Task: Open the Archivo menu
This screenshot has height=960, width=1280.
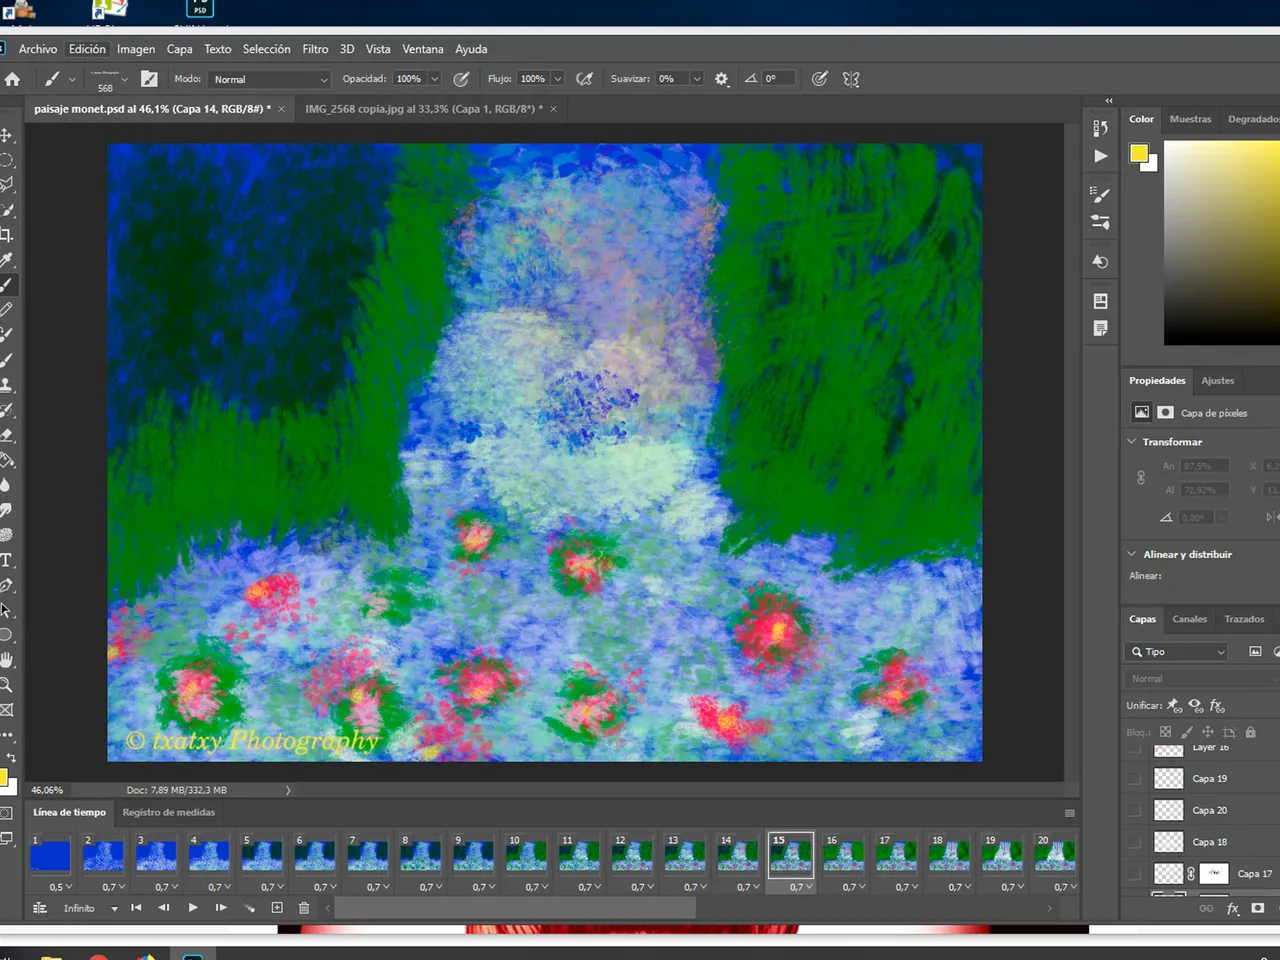Action: (38, 49)
